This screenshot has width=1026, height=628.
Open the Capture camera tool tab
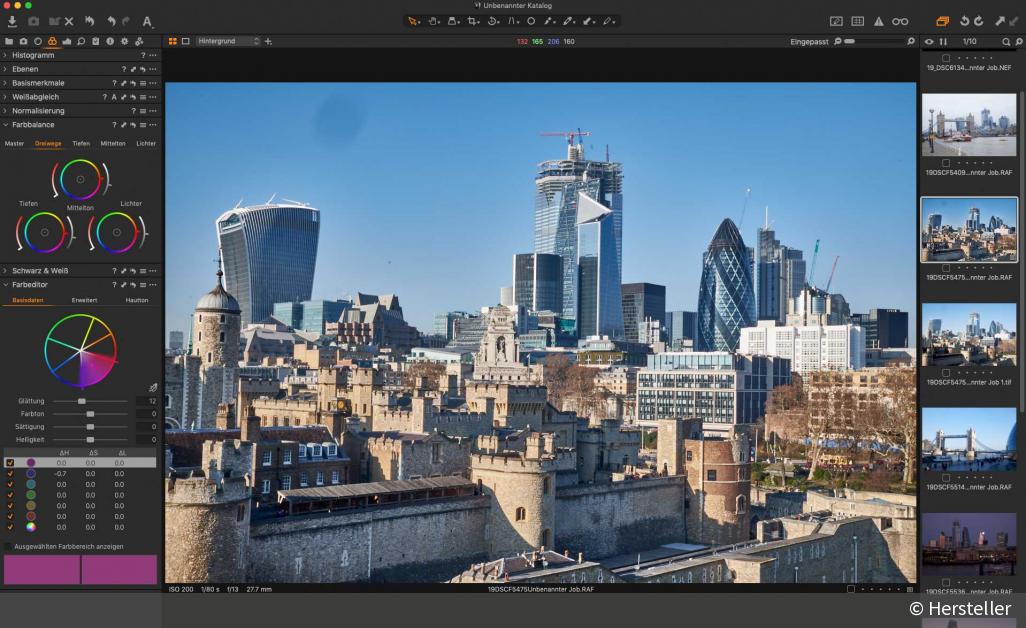pyautogui.click(x=24, y=41)
